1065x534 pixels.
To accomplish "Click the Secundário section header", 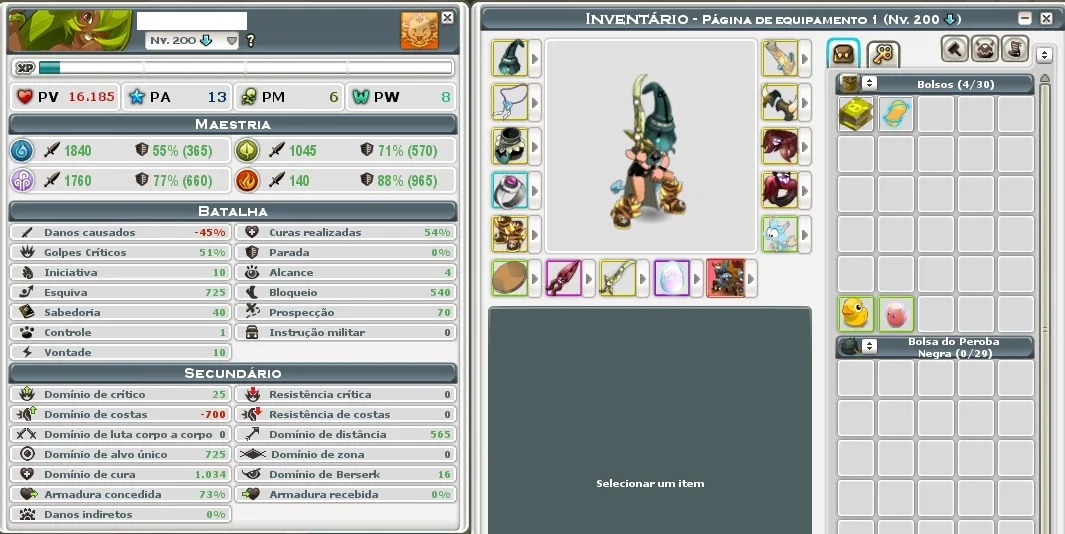I will pos(233,373).
